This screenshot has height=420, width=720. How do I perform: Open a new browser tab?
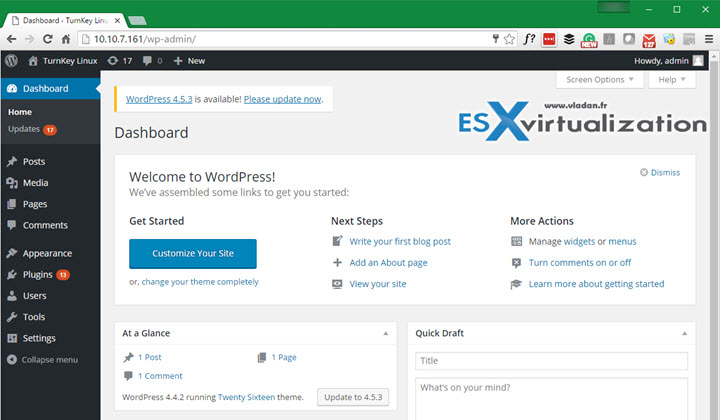point(137,21)
